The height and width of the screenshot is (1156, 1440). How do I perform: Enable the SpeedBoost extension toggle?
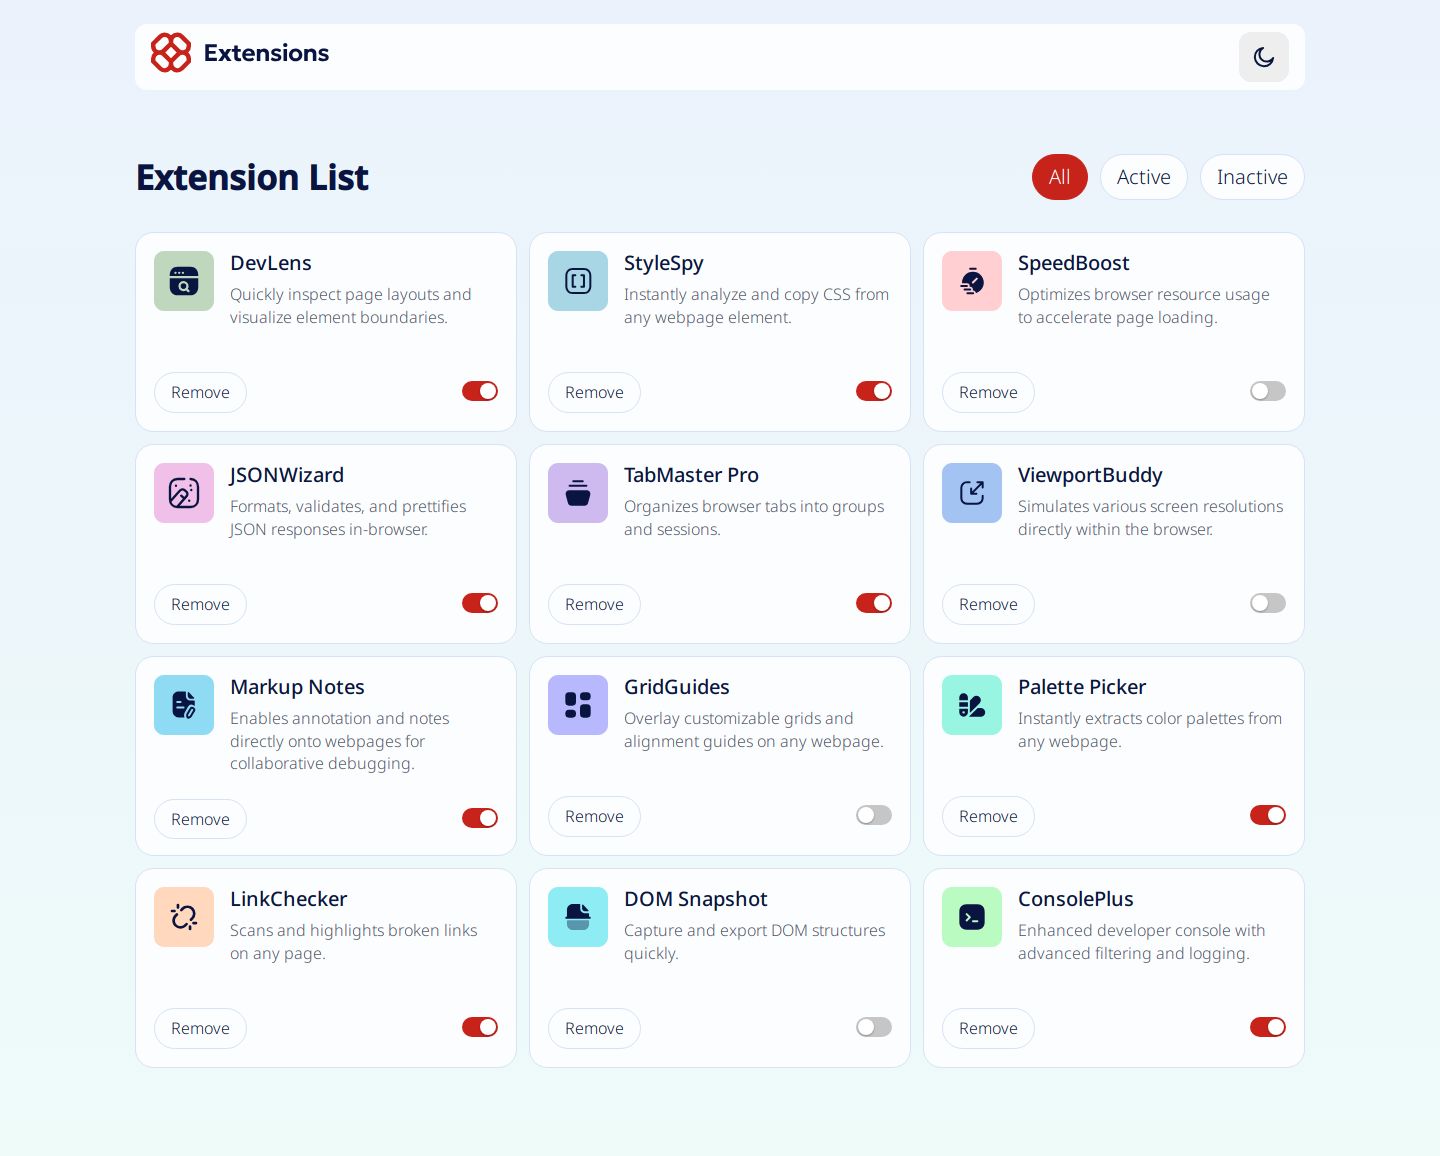click(x=1267, y=391)
